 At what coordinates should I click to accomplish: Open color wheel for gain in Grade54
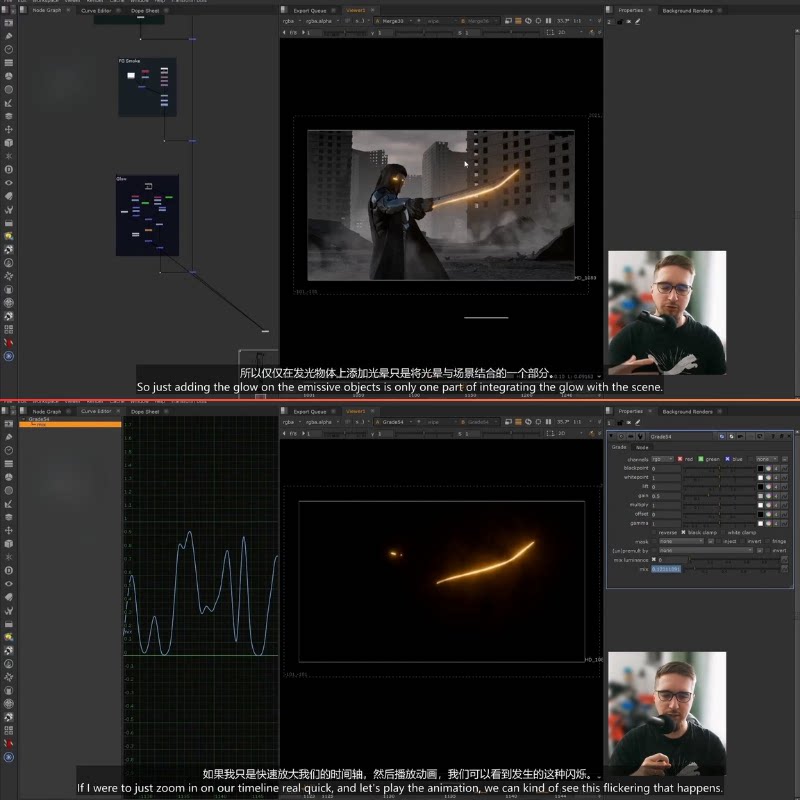(768, 495)
